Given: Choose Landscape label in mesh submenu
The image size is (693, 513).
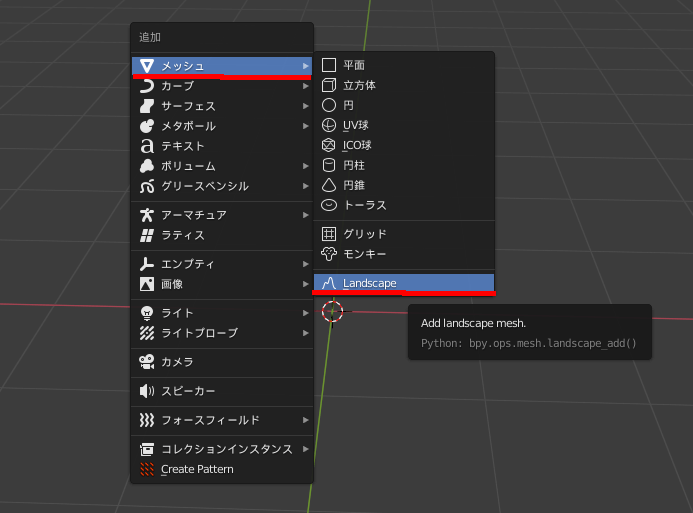Looking at the screenshot, I should tap(369, 283).
